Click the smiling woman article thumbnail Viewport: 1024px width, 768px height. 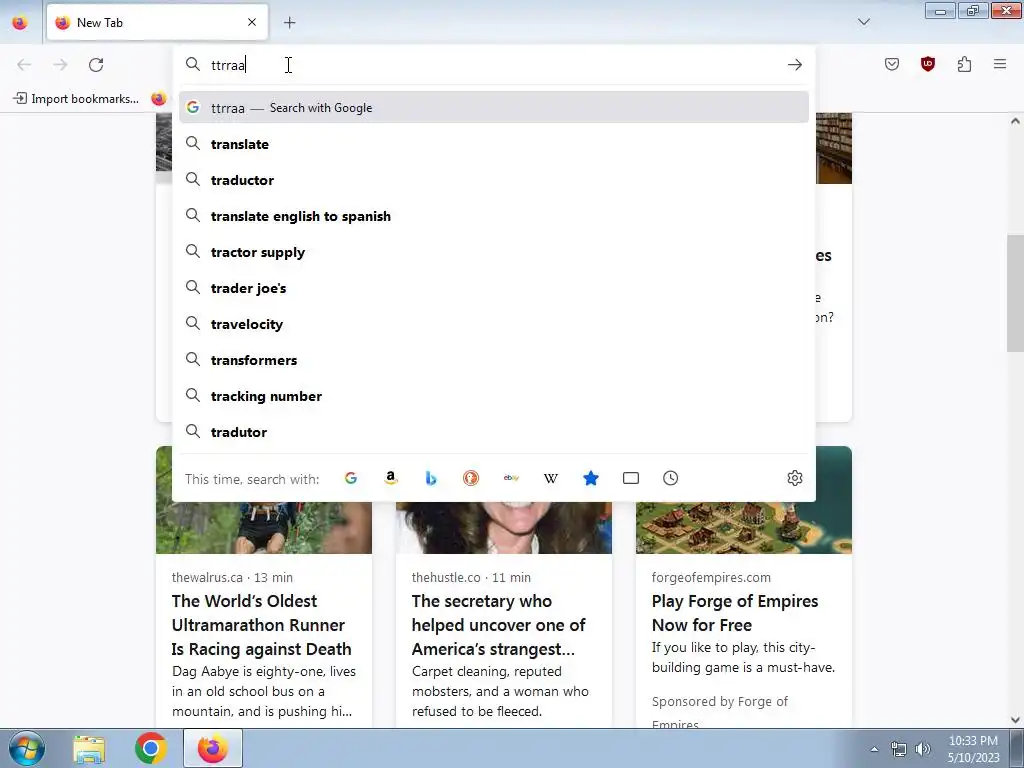pyautogui.click(x=504, y=528)
